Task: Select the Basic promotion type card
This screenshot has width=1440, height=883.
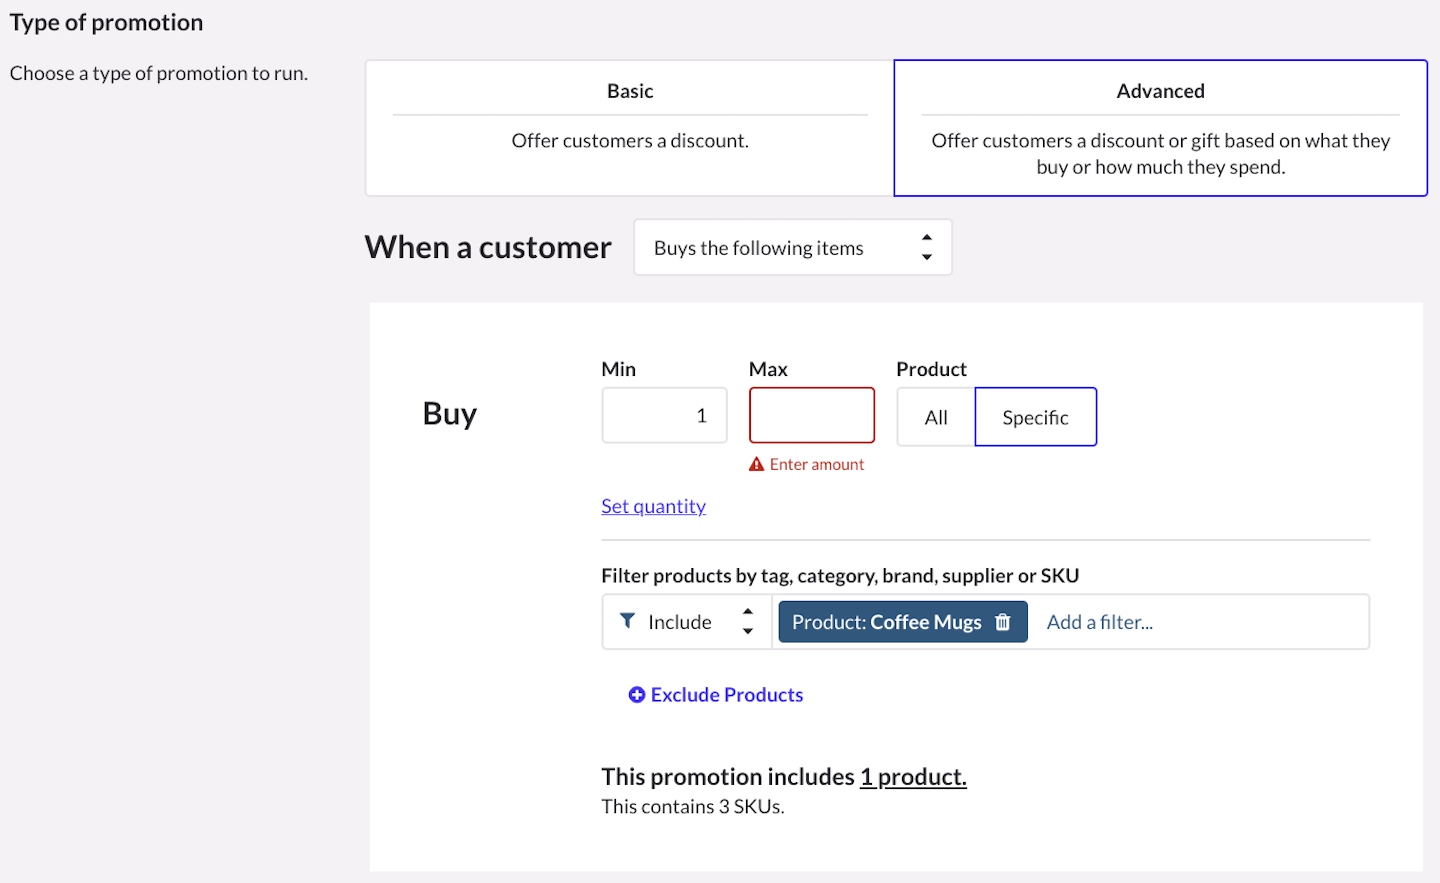Action: coord(630,128)
